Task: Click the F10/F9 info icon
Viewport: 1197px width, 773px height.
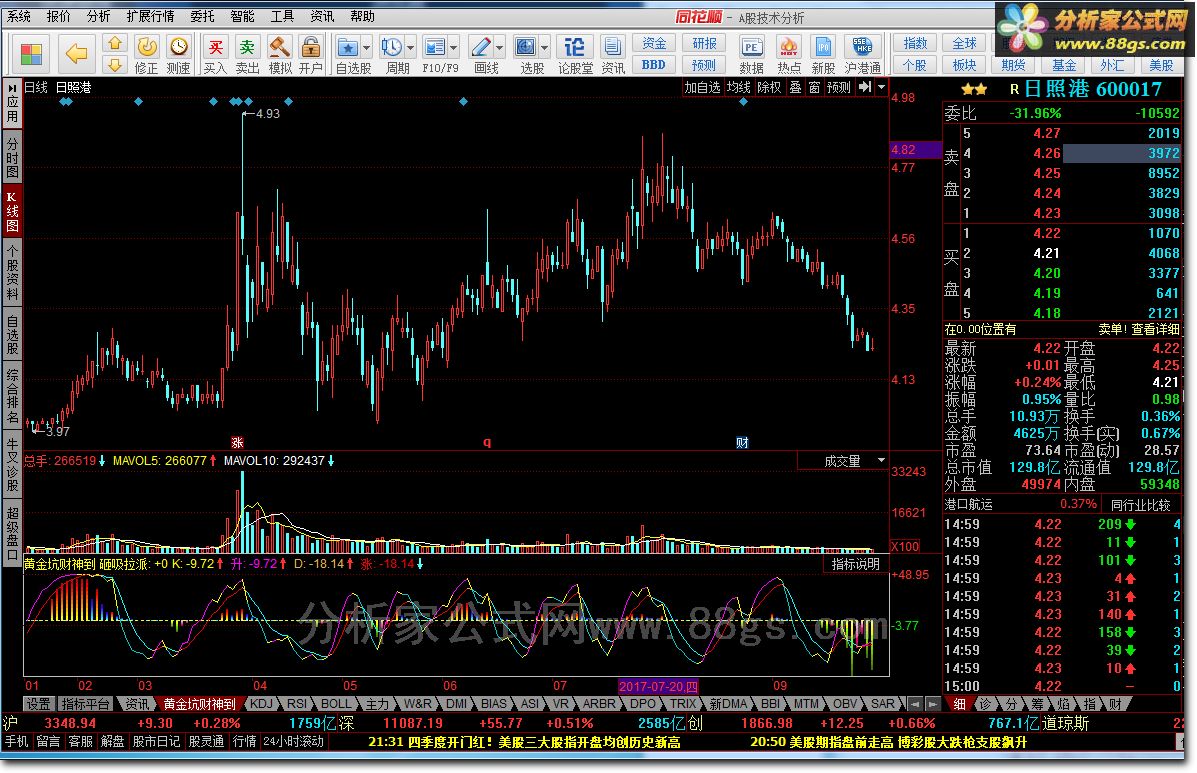Action: [x=435, y=47]
